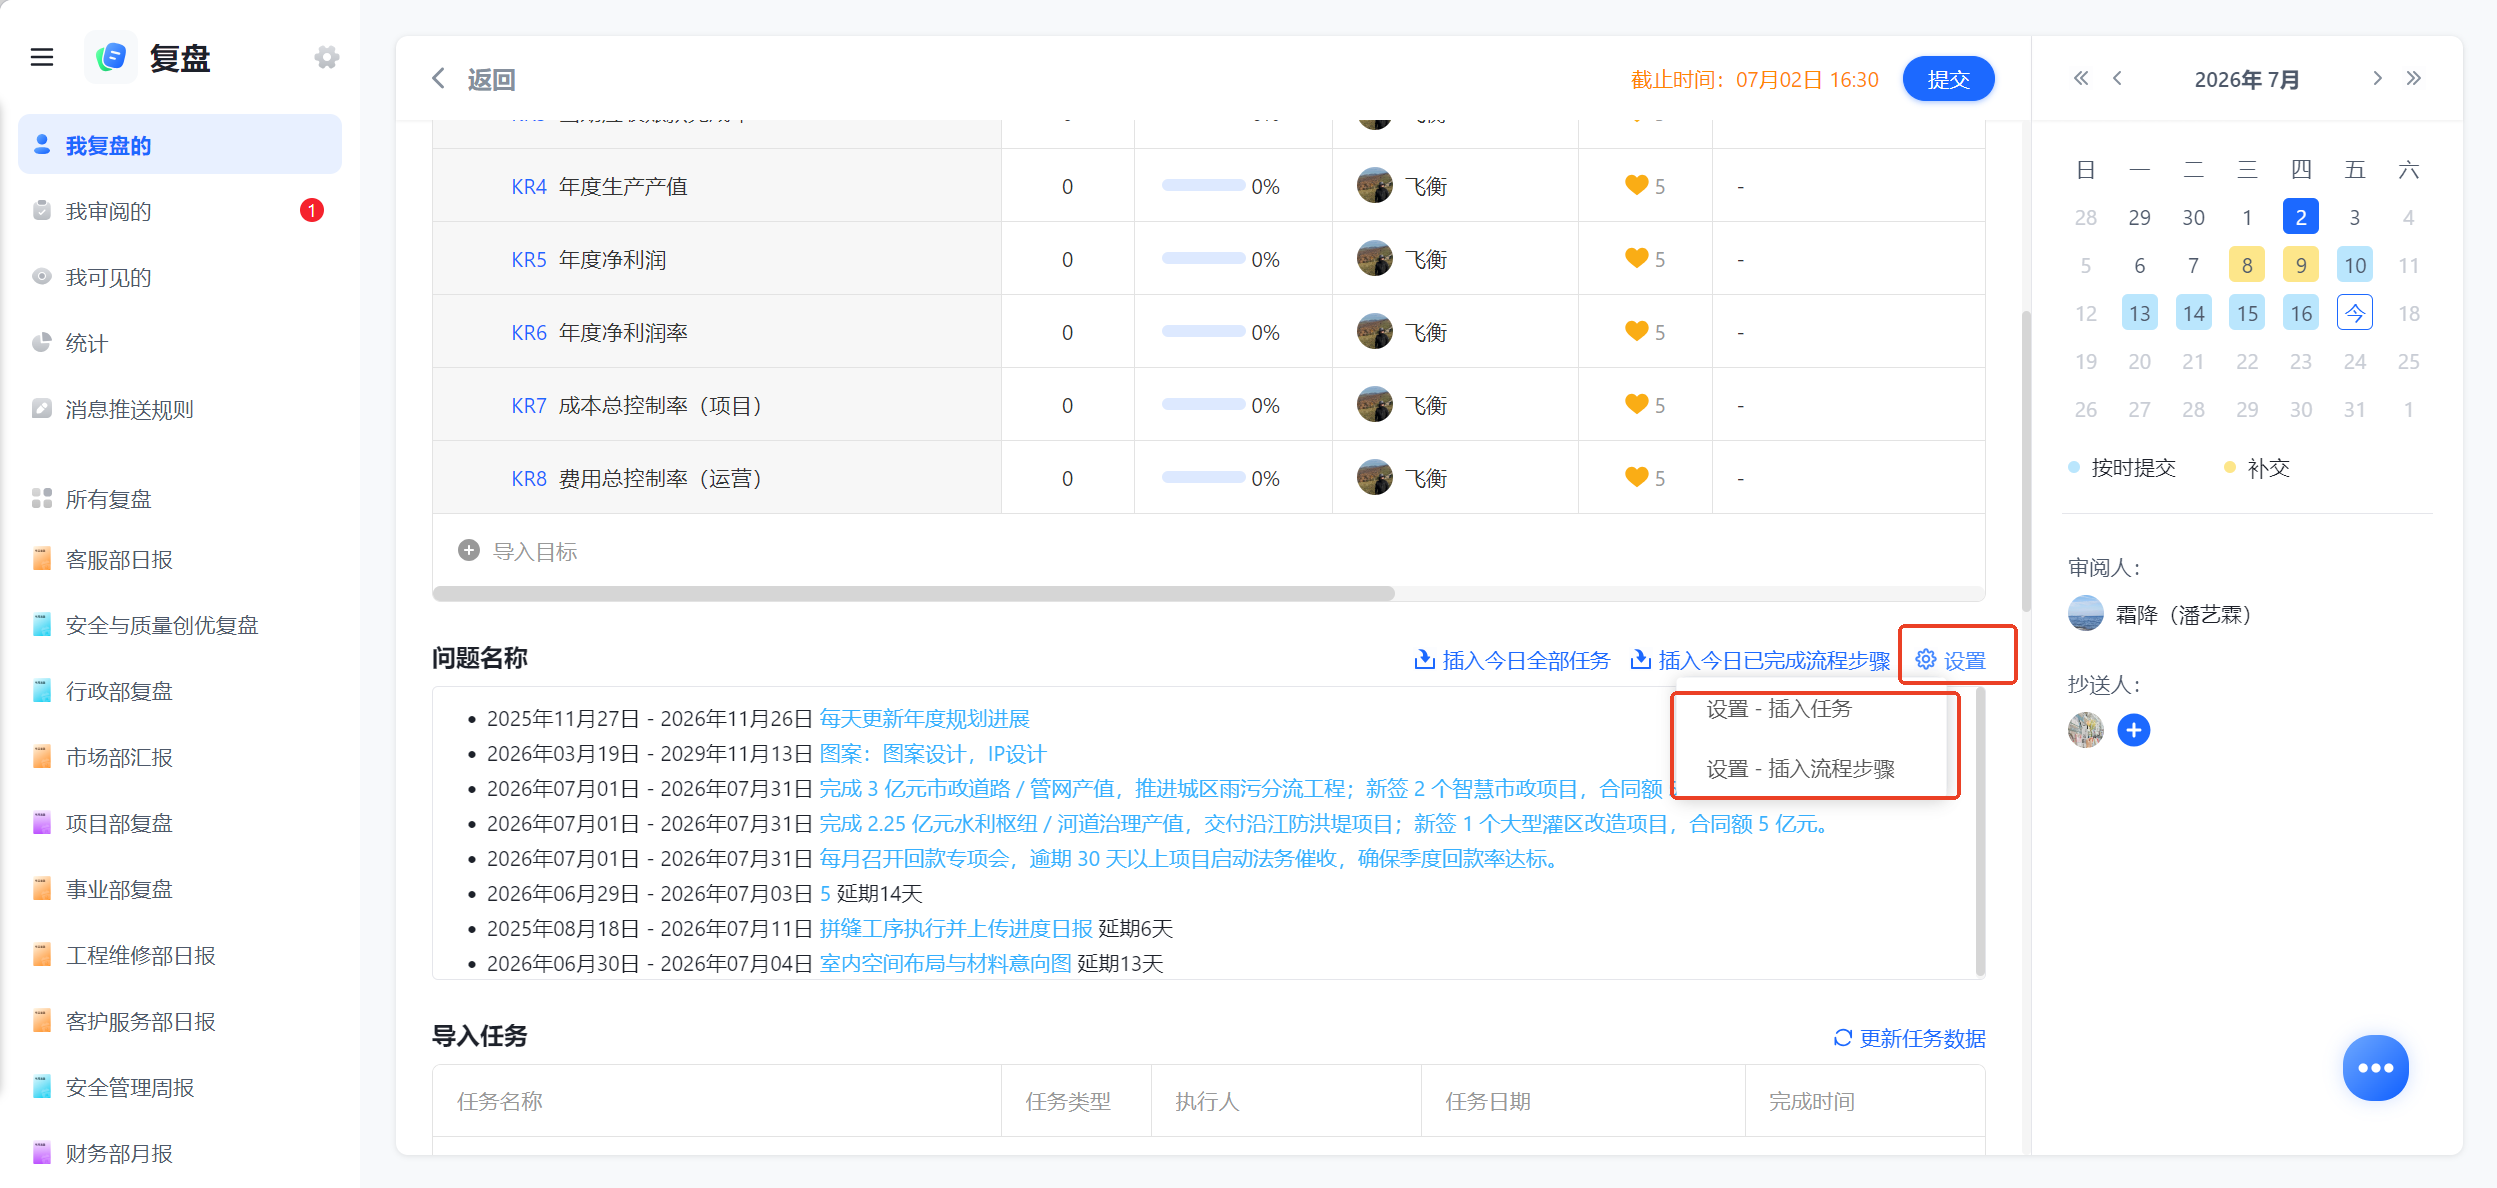Toggle the hamburger sidebar menu
This screenshot has width=2497, height=1188.
tap(42, 58)
